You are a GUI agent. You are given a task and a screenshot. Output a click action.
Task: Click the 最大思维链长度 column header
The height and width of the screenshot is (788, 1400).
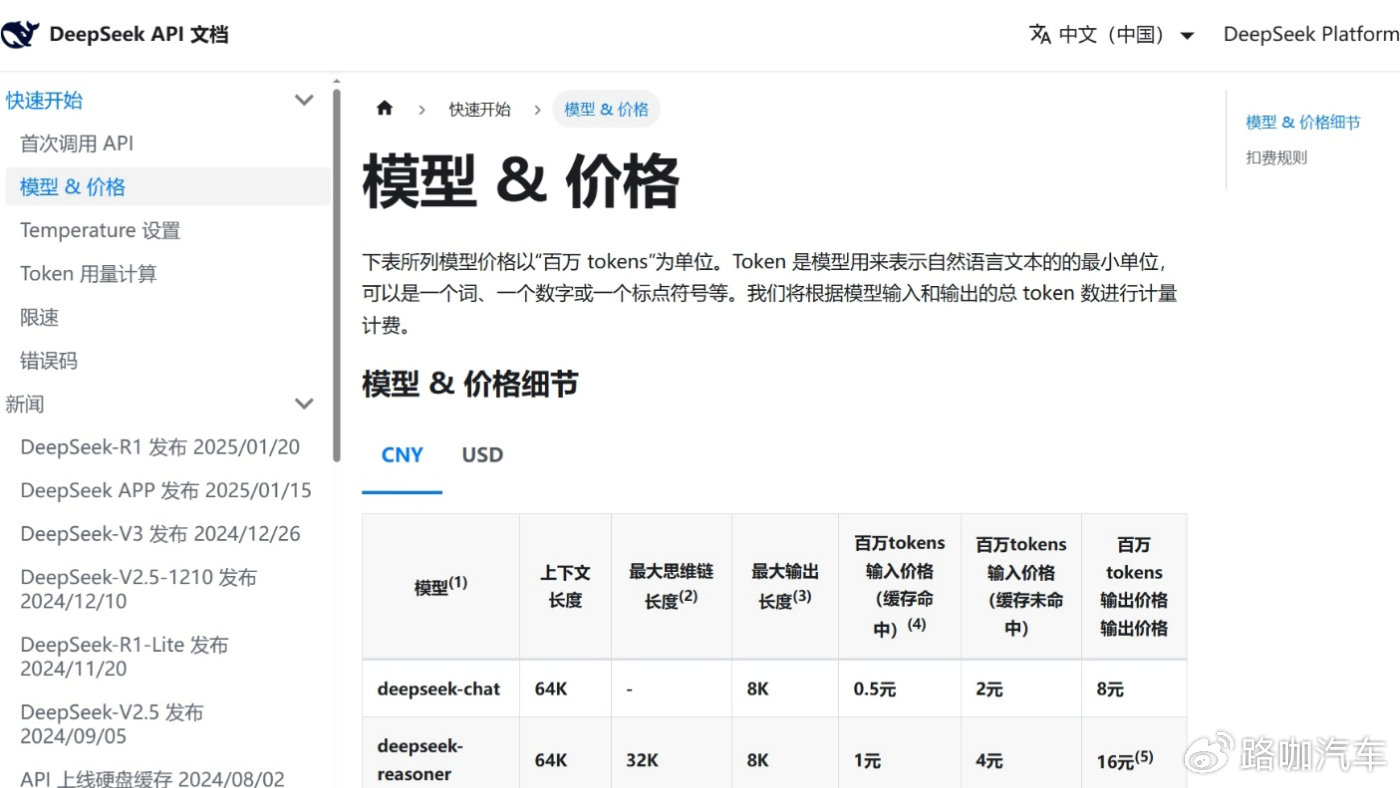point(671,586)
